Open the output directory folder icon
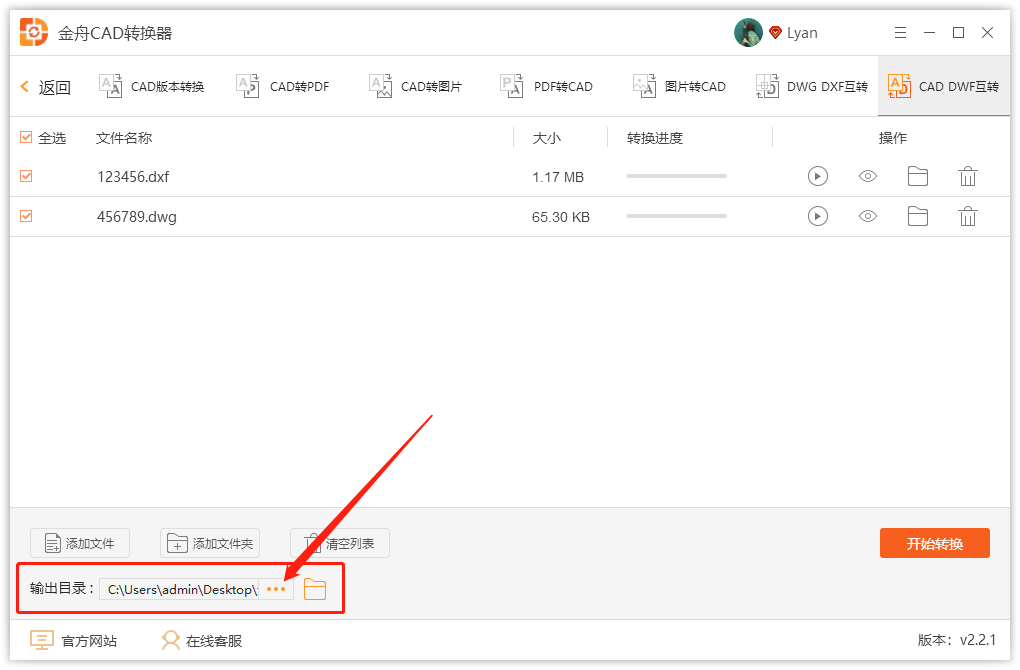1020x670 pixels. coord(315,590)
